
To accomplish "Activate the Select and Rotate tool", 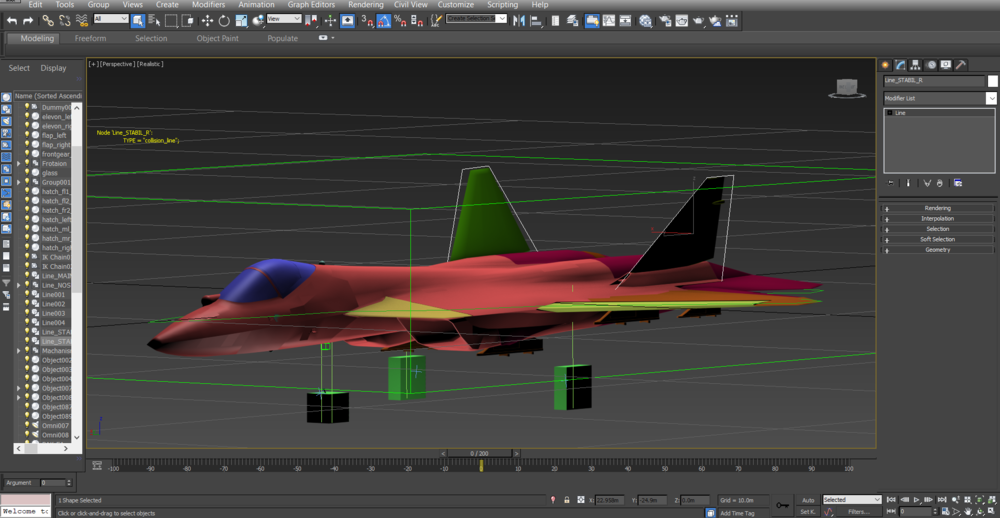I will pos(224,20).
